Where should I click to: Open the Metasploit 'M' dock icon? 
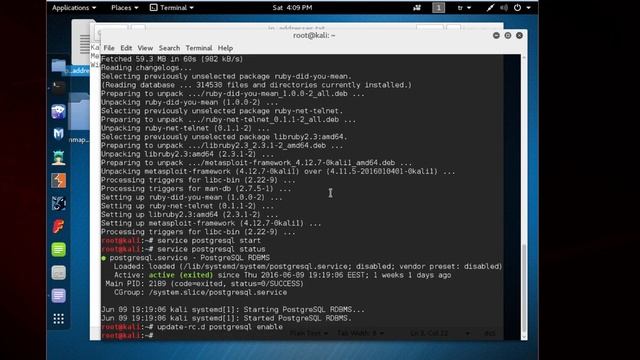pos(58,134)
